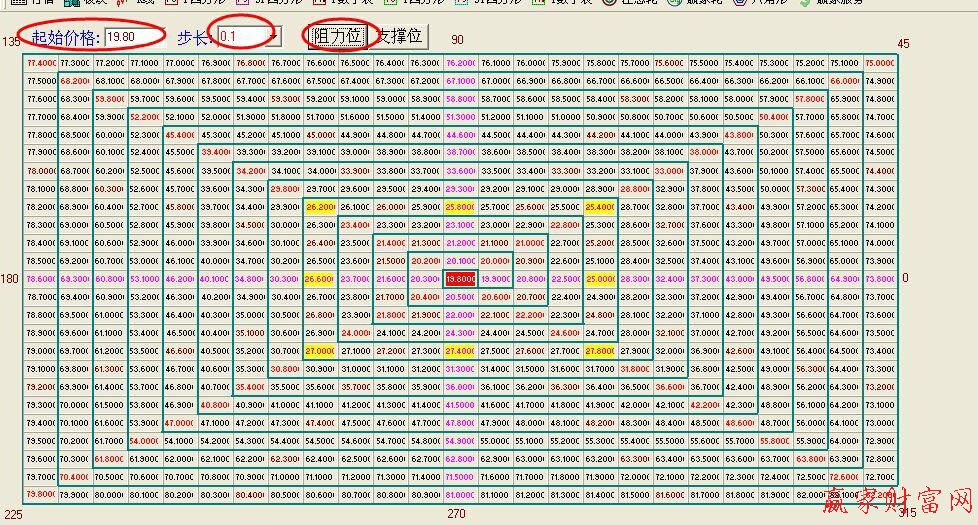Select the yellow highlighted cell 25.4000
Image resolution: width=978 pixels, height=525 pixels.
[599, 207]
